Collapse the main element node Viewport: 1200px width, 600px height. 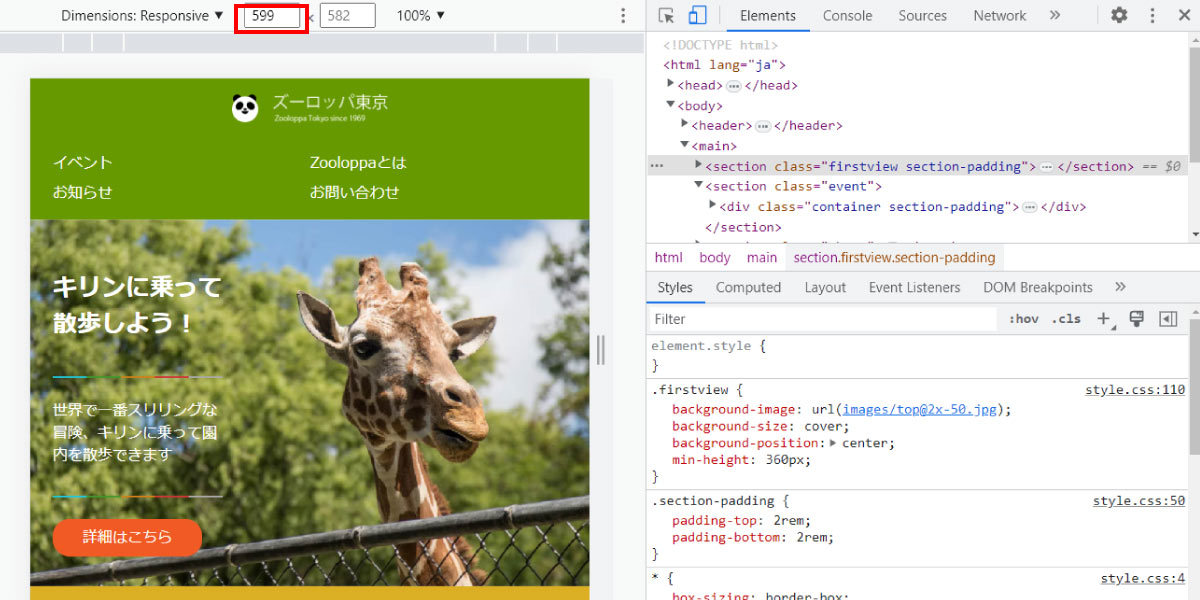tap(685, 145)
